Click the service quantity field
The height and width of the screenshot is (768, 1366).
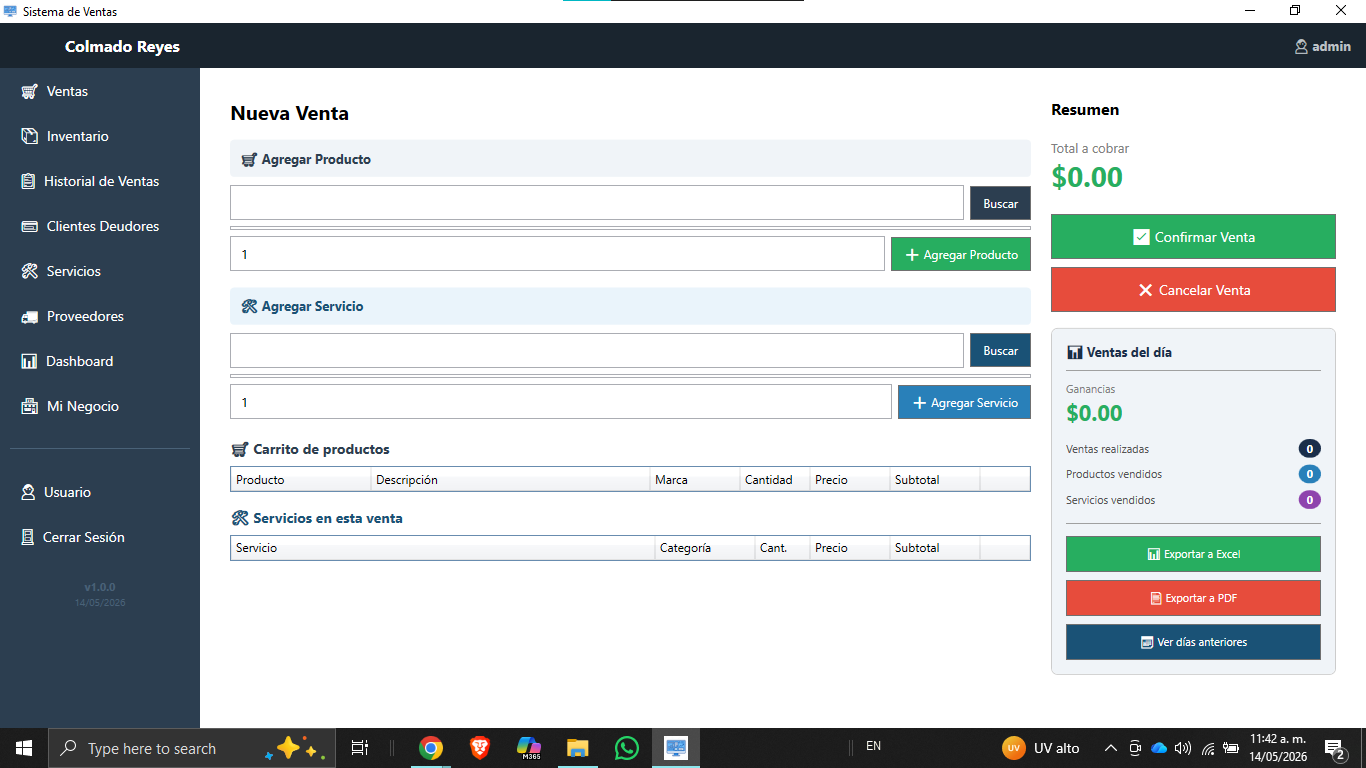(x=561, y=402)
